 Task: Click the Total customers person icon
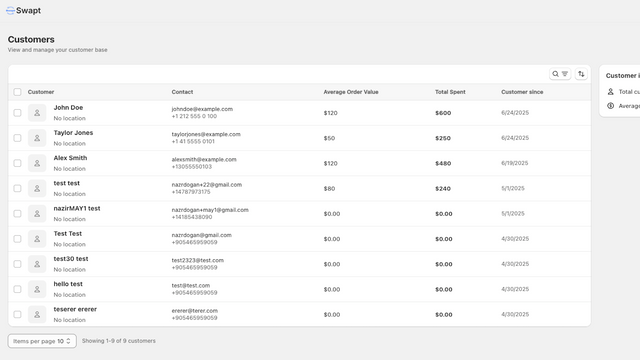coord(611,92)
